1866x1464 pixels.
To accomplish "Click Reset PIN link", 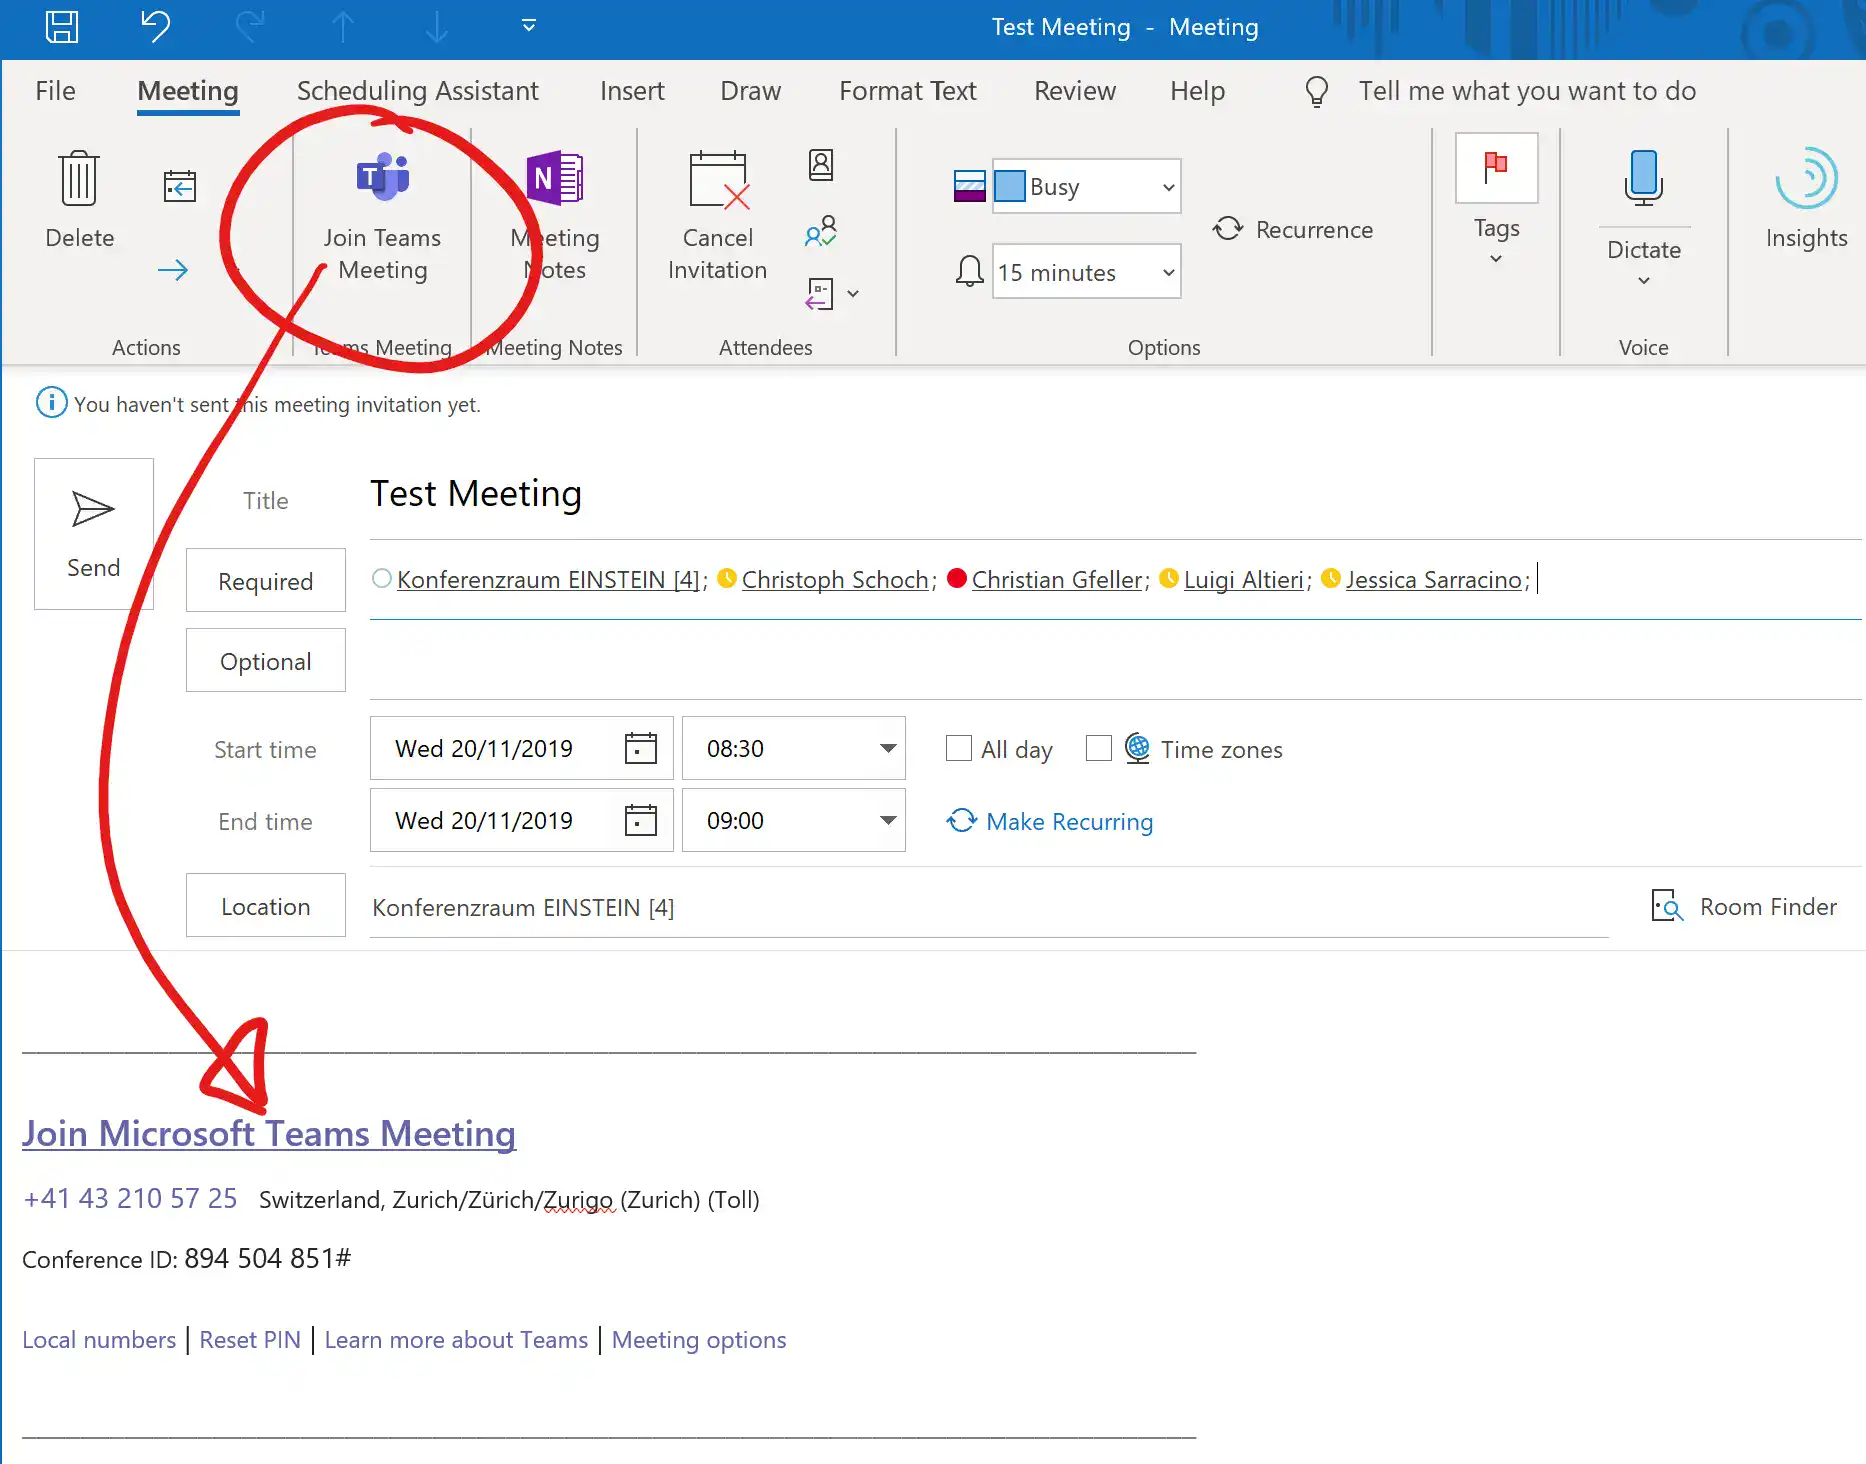I will point(250,1340).
